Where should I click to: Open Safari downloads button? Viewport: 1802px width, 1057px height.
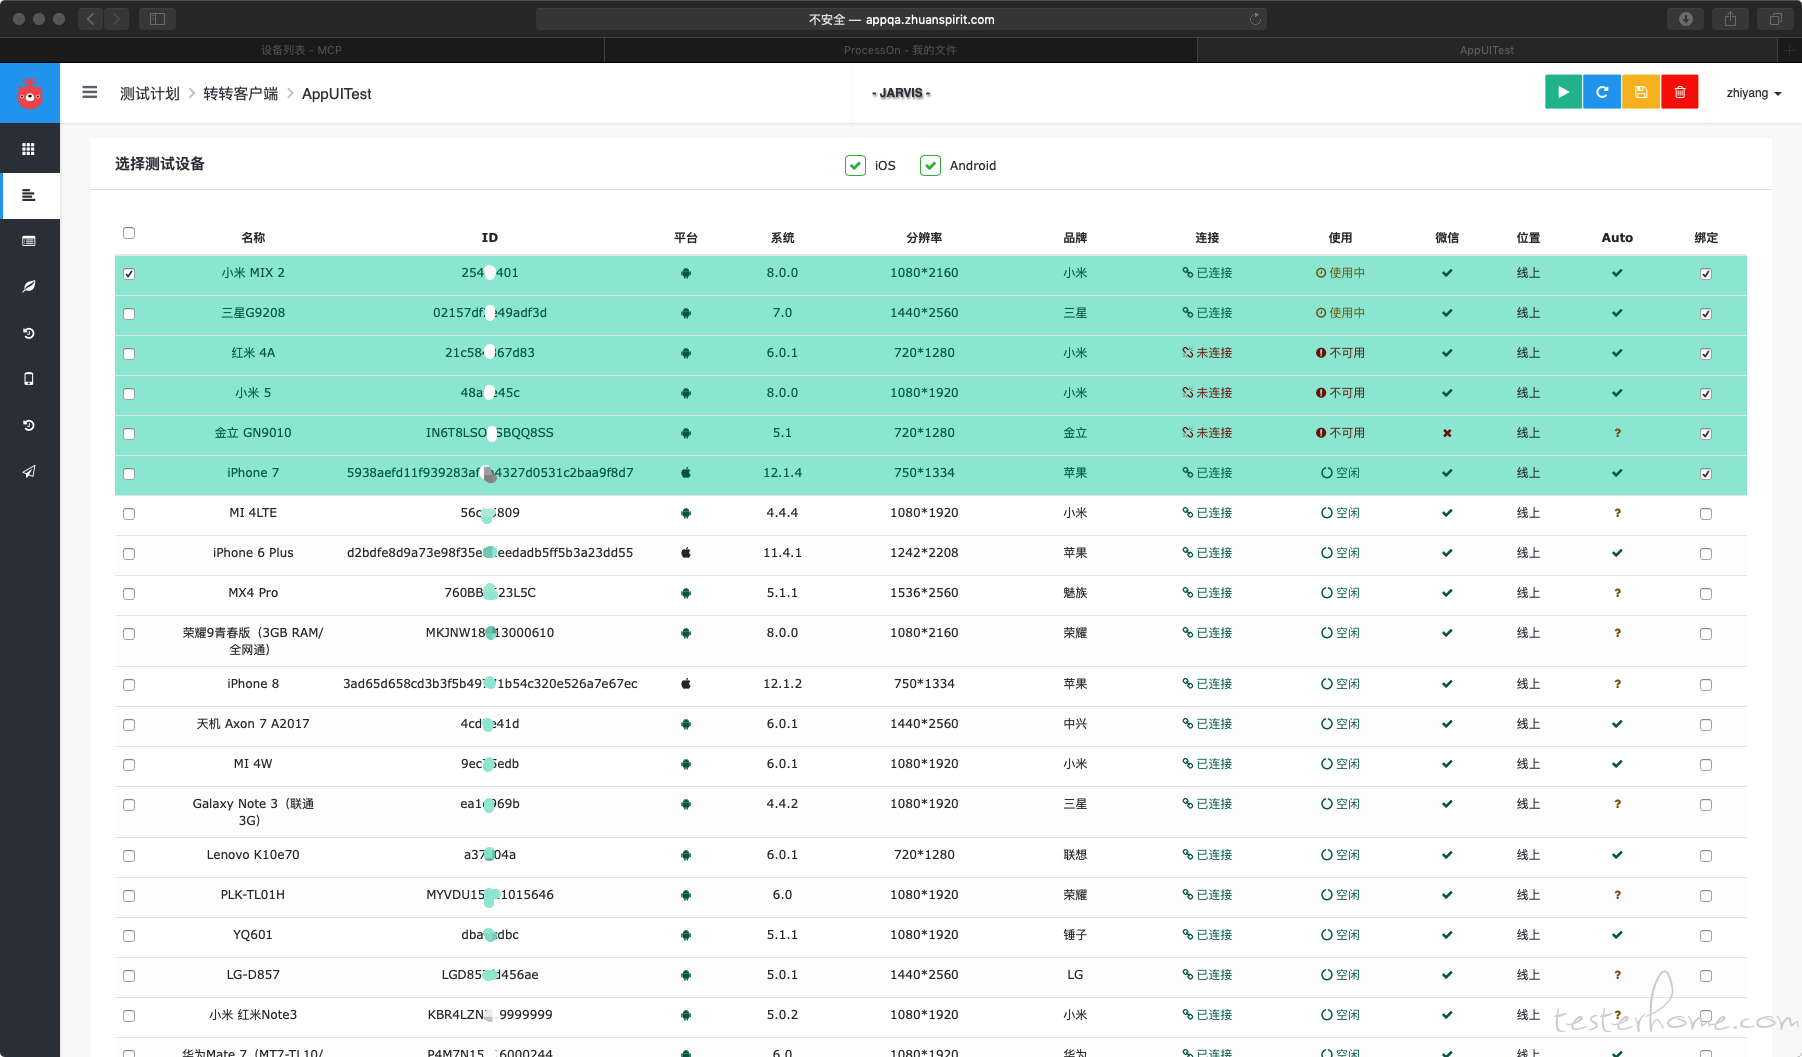click(1686, 19)
